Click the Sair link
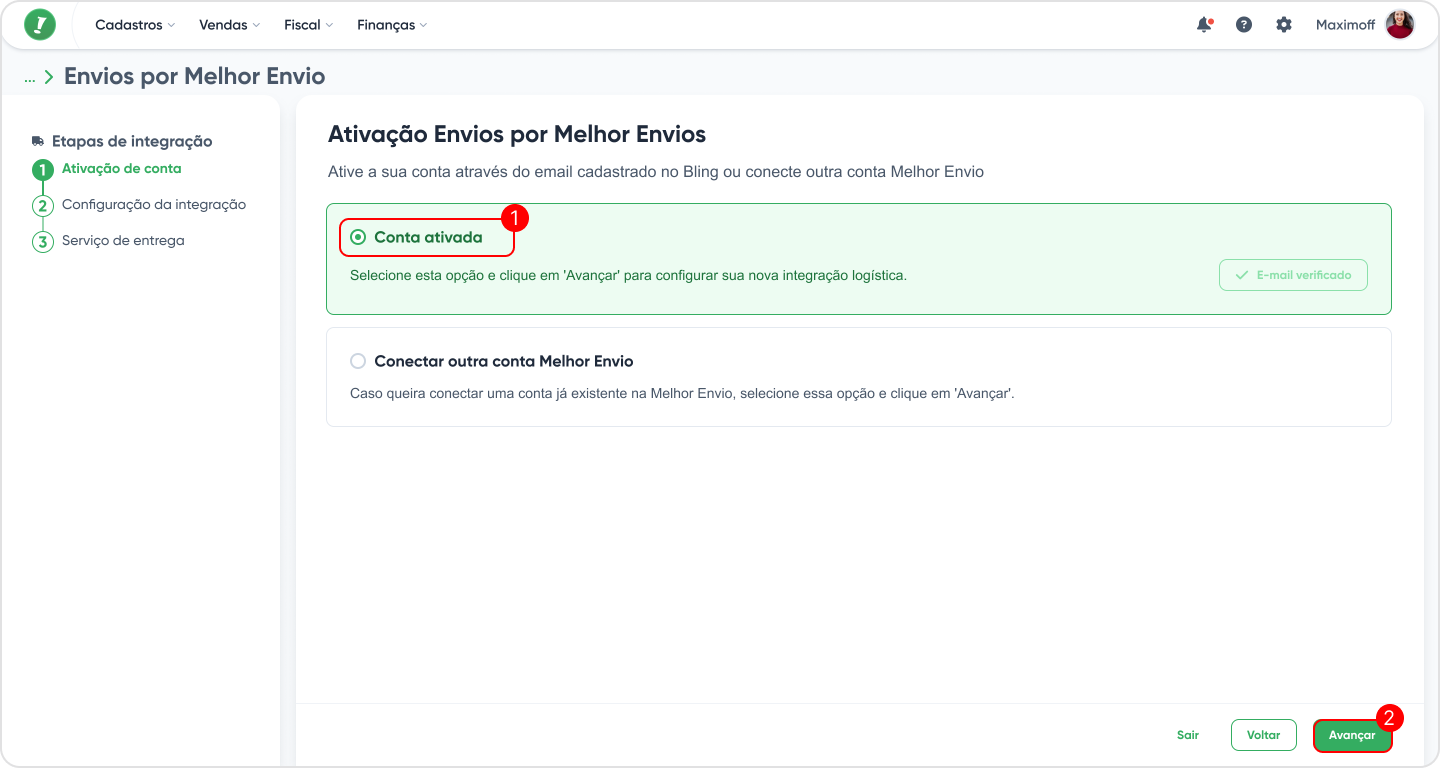The width and height of the screenshot is (1440, 768). pos(1188,735)
